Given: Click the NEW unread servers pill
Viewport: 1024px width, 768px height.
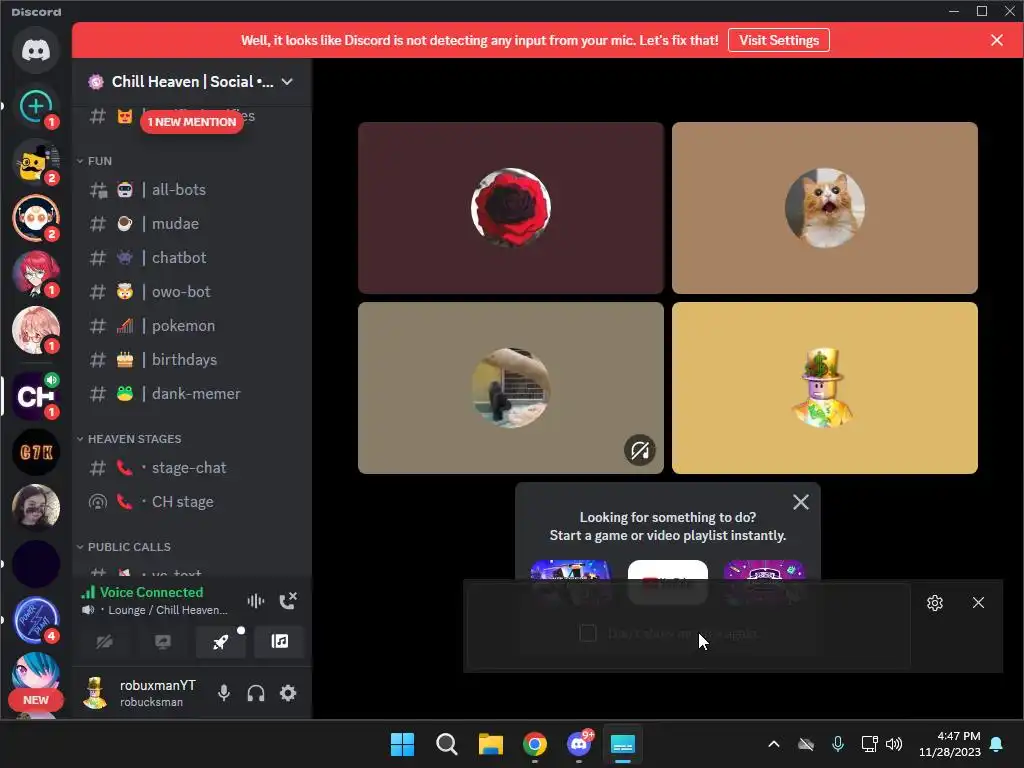Looking at the screenshot, I should pyautogui.click(x=36, y=700).
